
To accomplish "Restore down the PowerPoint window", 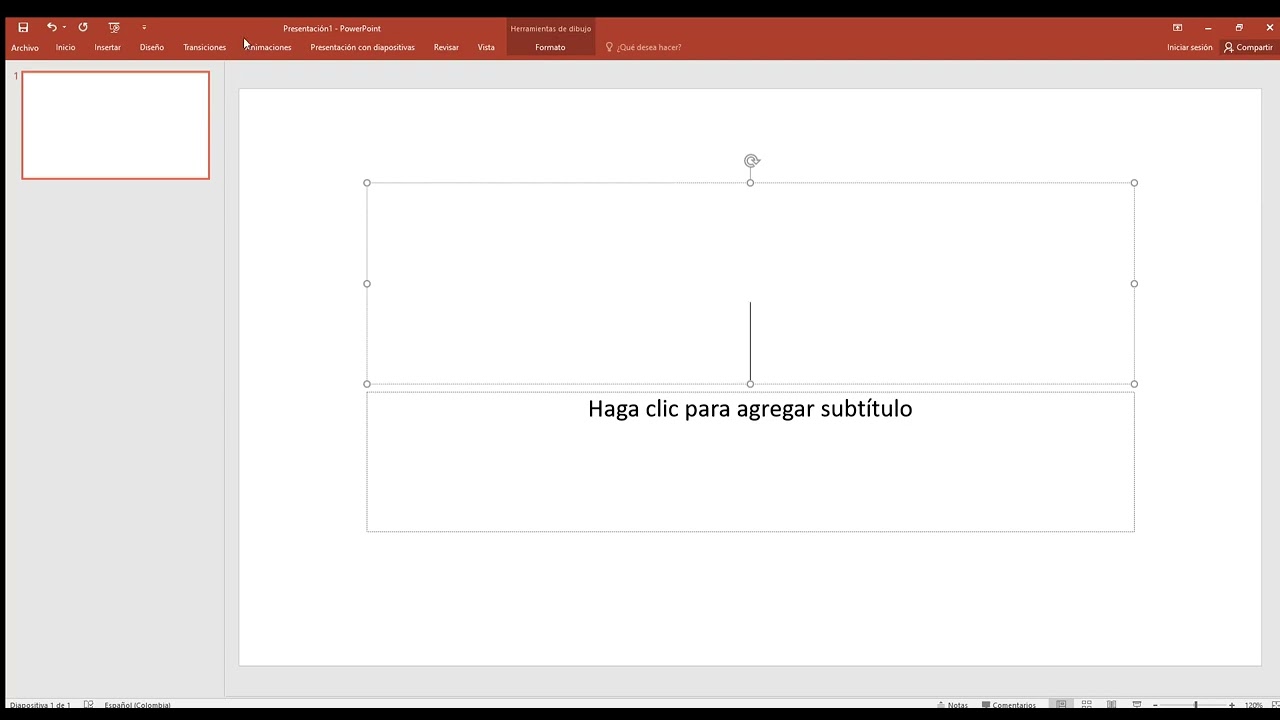I will pyautogui.click(x=1239, y=28).
